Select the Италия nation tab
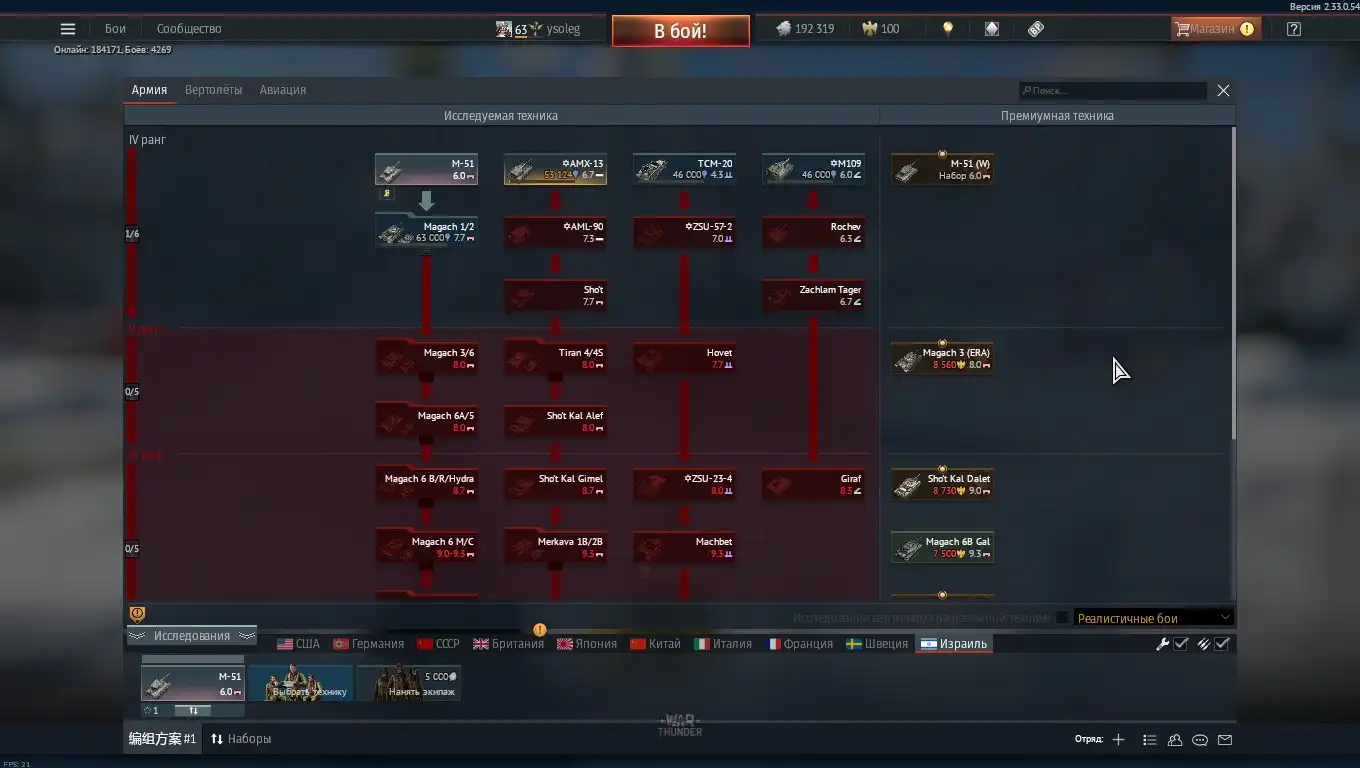Viewport: 1360px width, 768px height. (723, 644)
